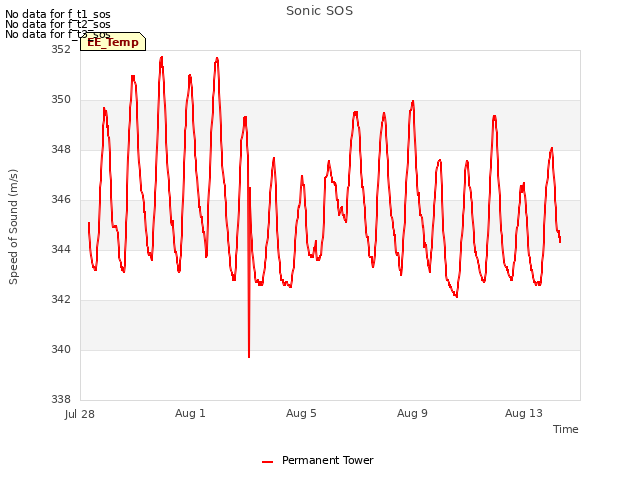Click the 352 y-axis tick label

coord(61,49)
